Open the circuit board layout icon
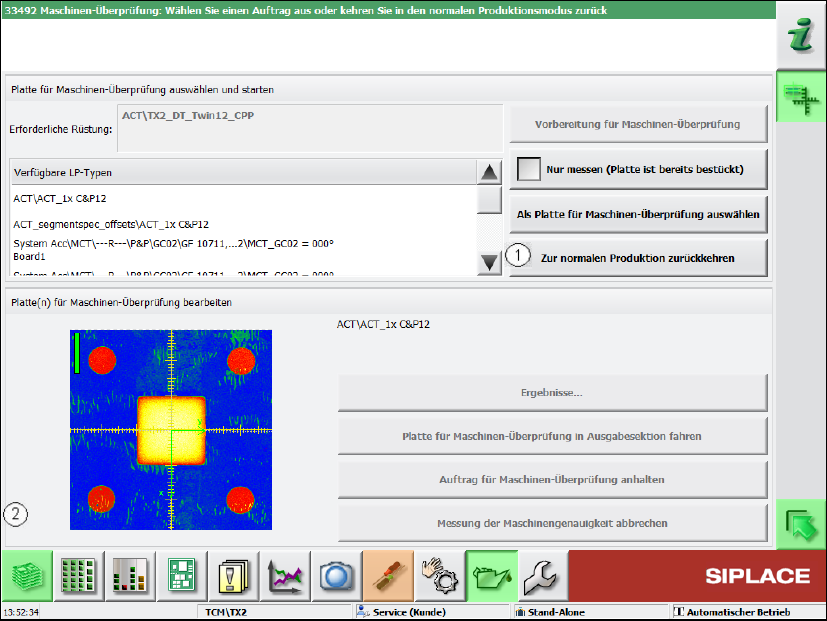This screenshot has width=827, height=621. (x=182, y=576)
